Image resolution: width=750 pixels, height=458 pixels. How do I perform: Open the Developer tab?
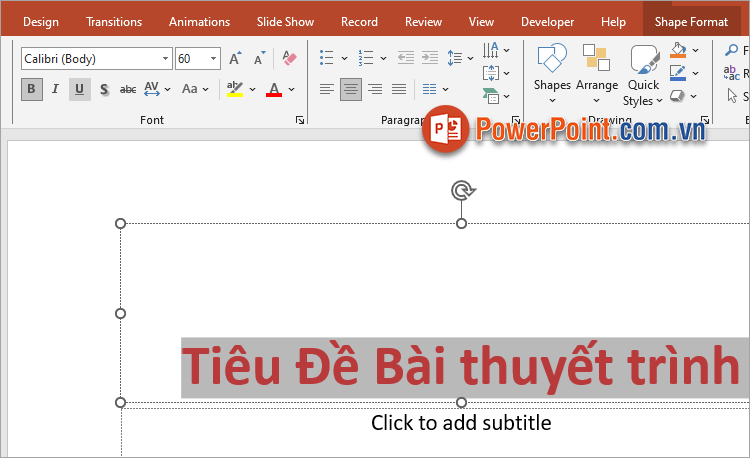pos(547,22)
